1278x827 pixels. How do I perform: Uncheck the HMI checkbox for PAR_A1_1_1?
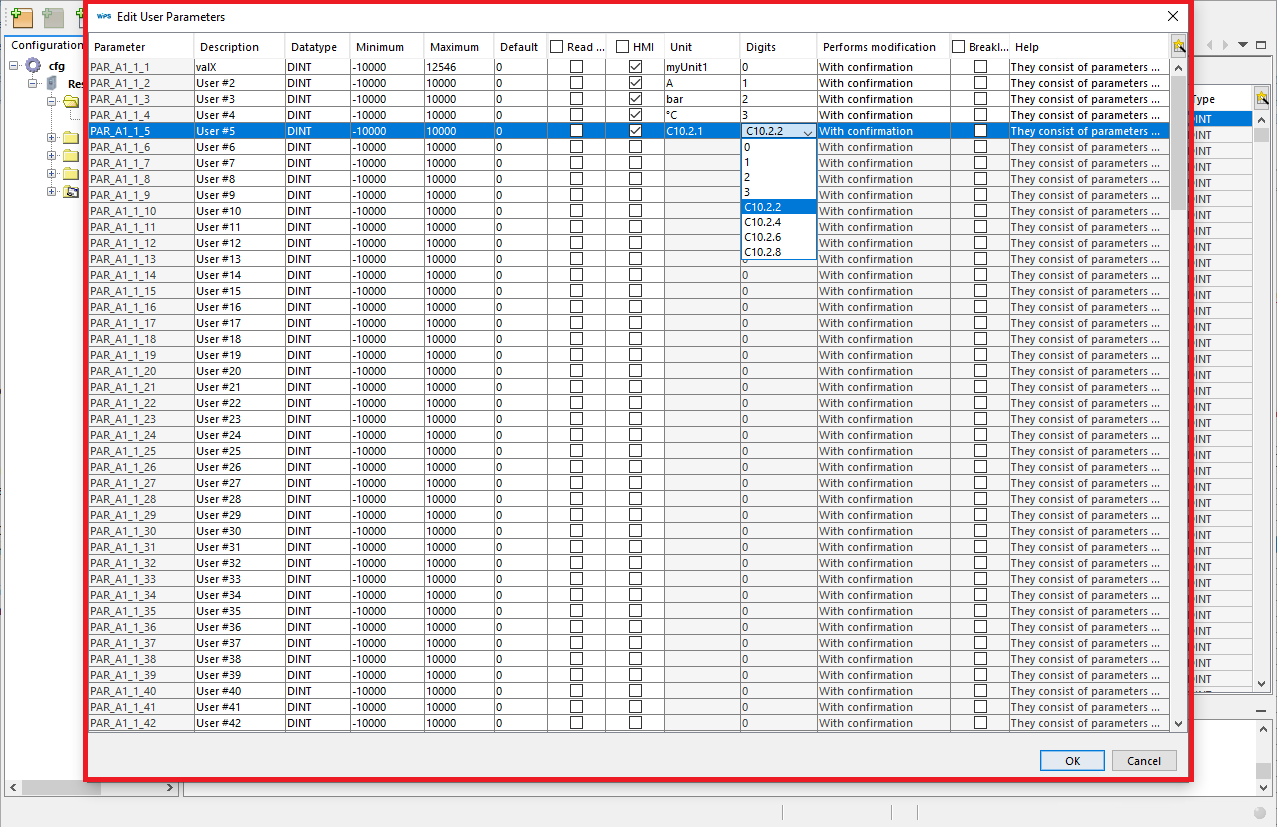(634, 67)
